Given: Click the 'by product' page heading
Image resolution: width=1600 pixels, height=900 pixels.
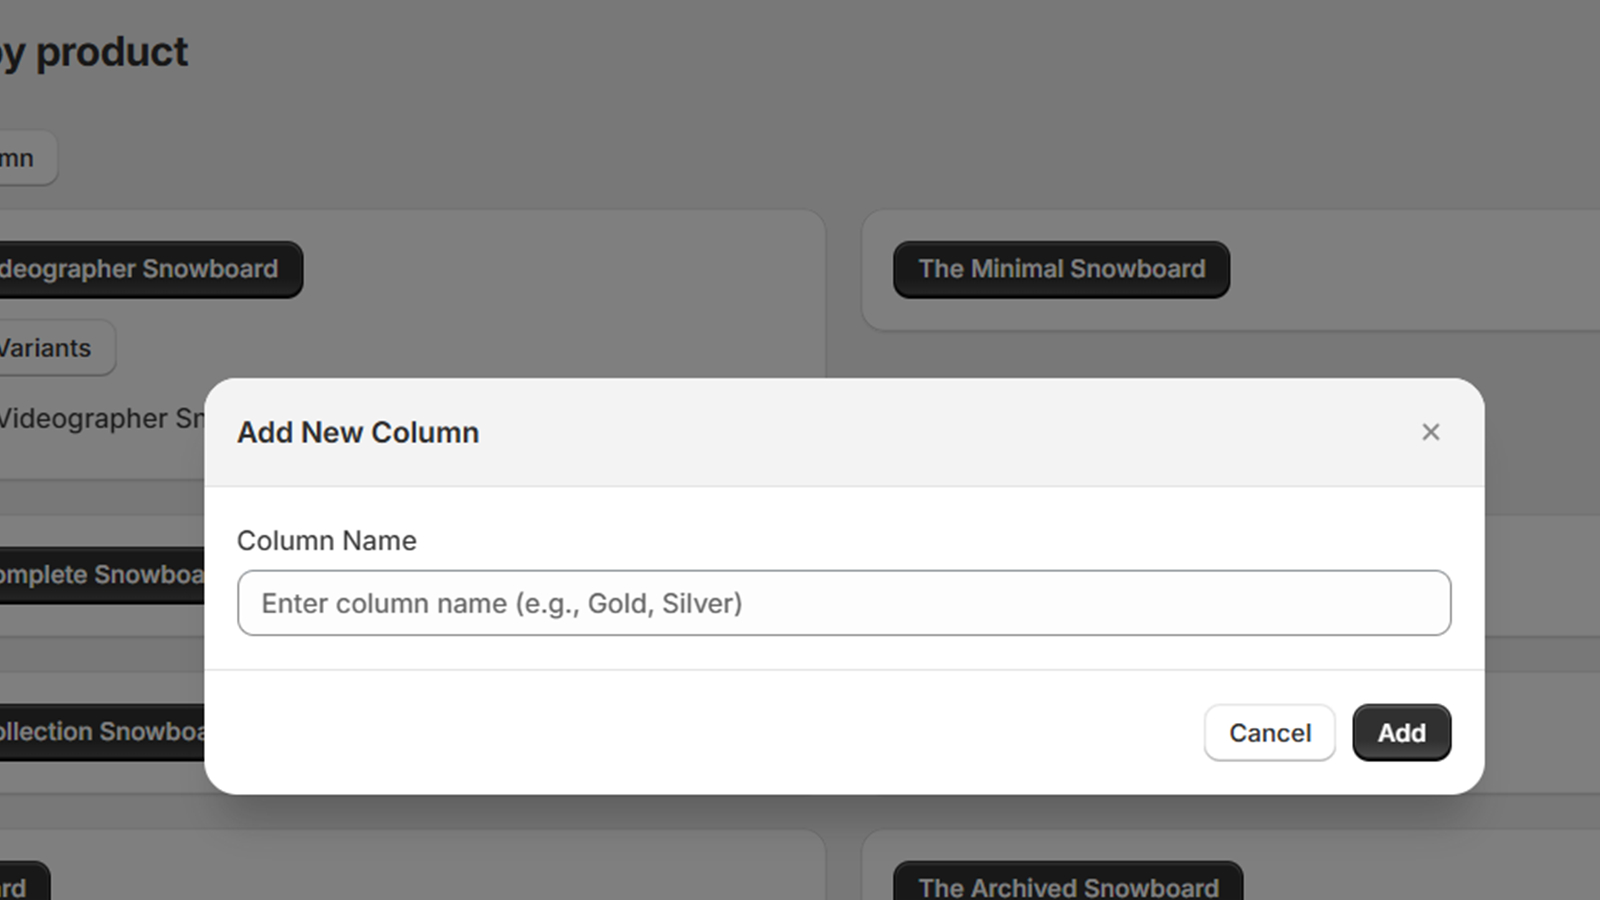Looking at the screenshot, I should point(95,52).
